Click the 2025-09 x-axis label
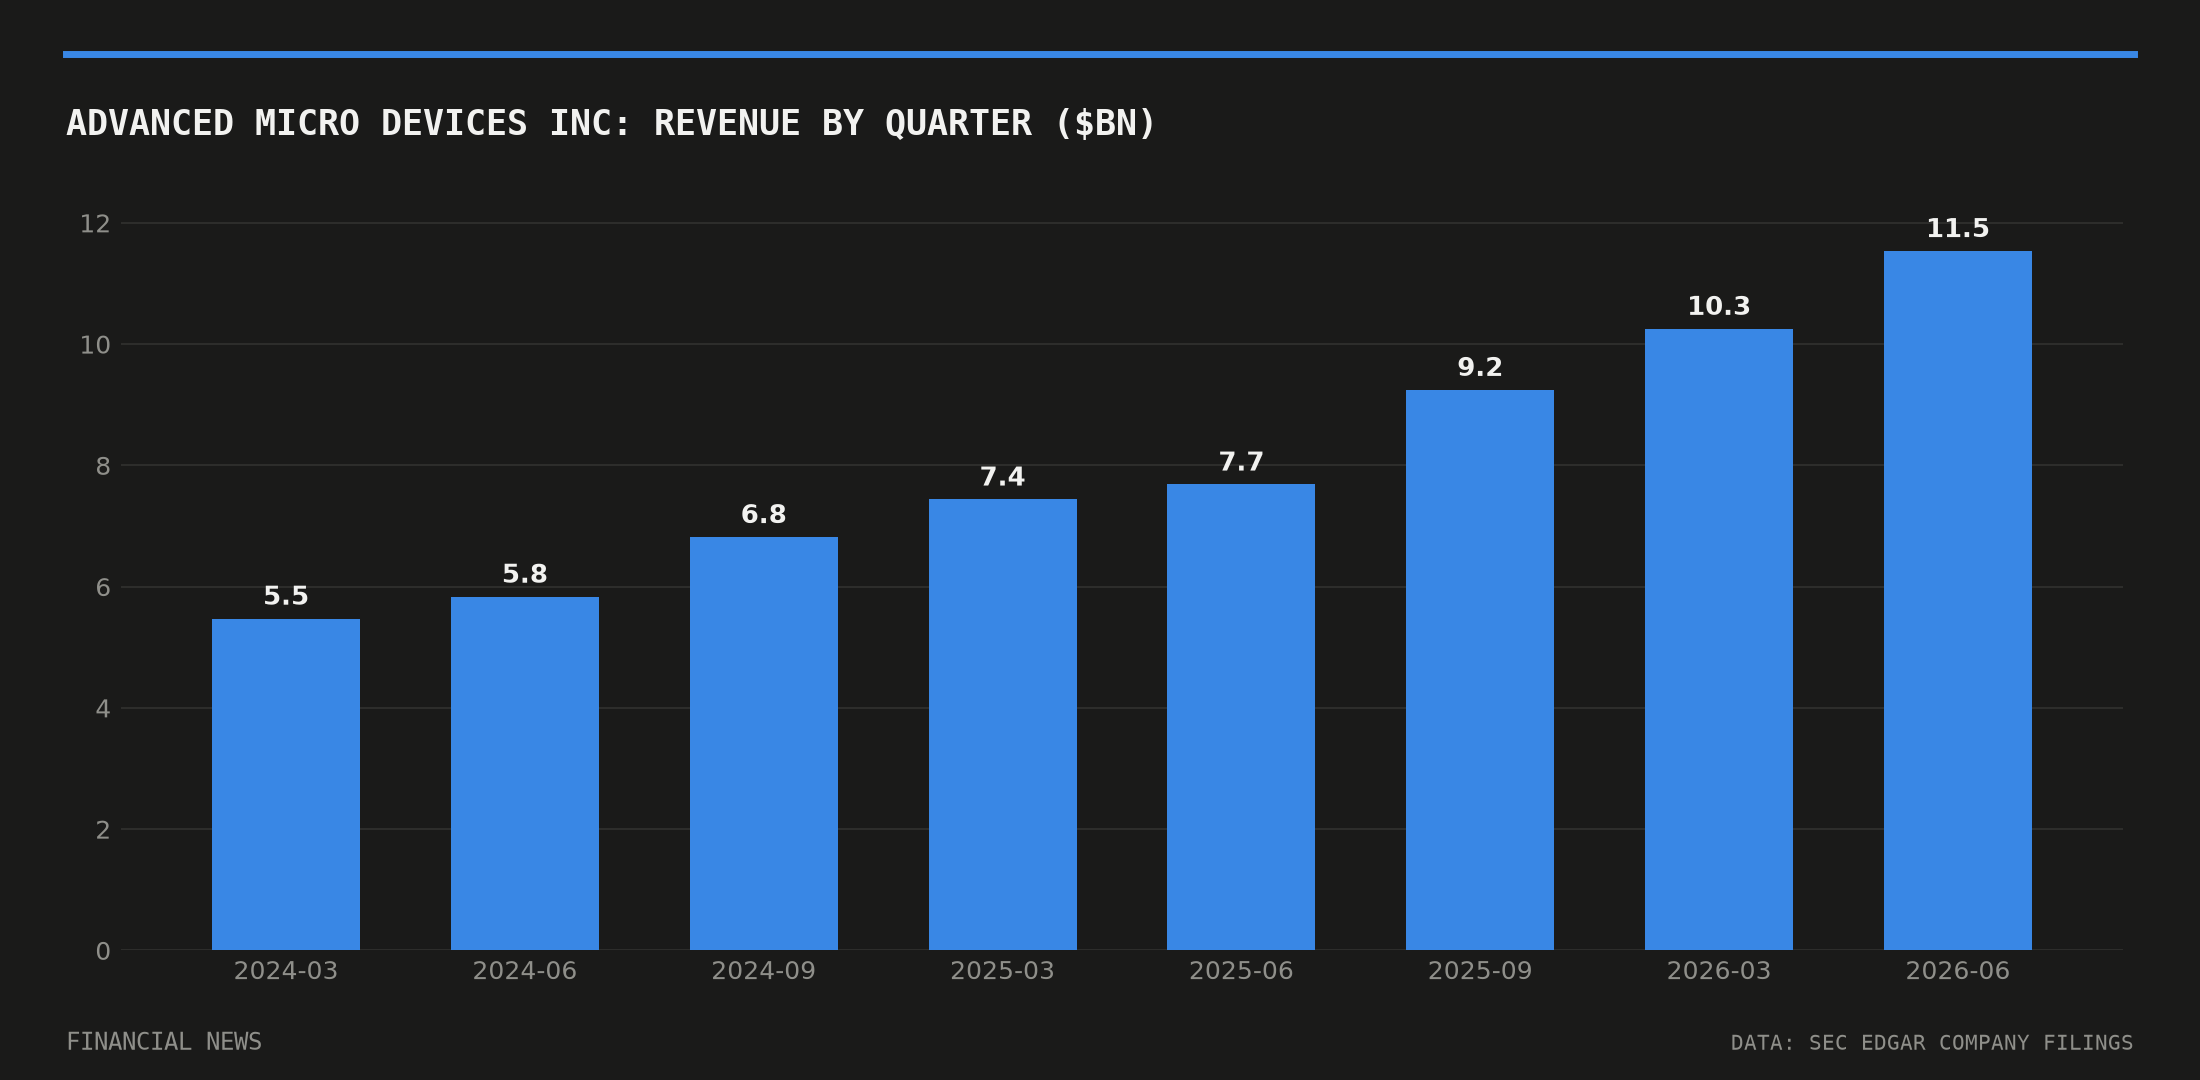The height and width of the screenshot is (1080, 2200). 1480,971
